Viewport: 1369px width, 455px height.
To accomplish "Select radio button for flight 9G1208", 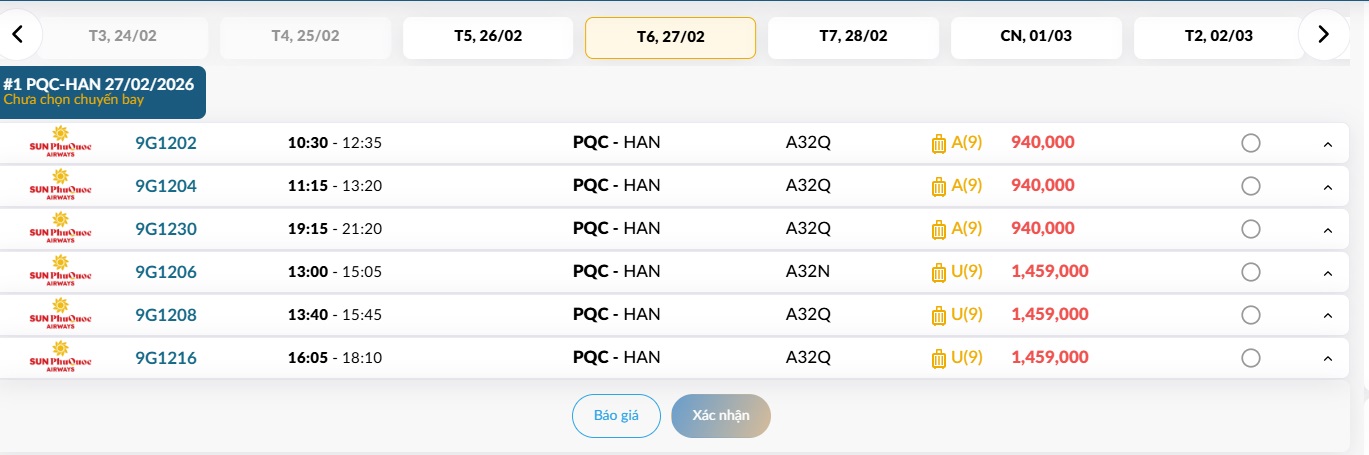I will [x=1250, y=315].
